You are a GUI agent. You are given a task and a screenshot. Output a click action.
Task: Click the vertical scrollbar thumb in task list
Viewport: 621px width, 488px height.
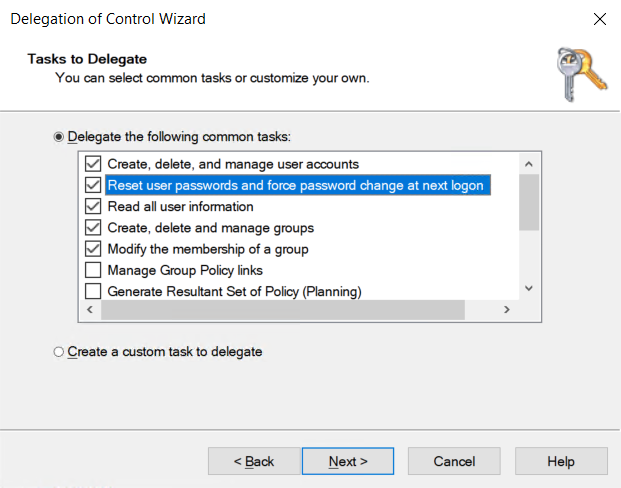click(x=529, y=202)
